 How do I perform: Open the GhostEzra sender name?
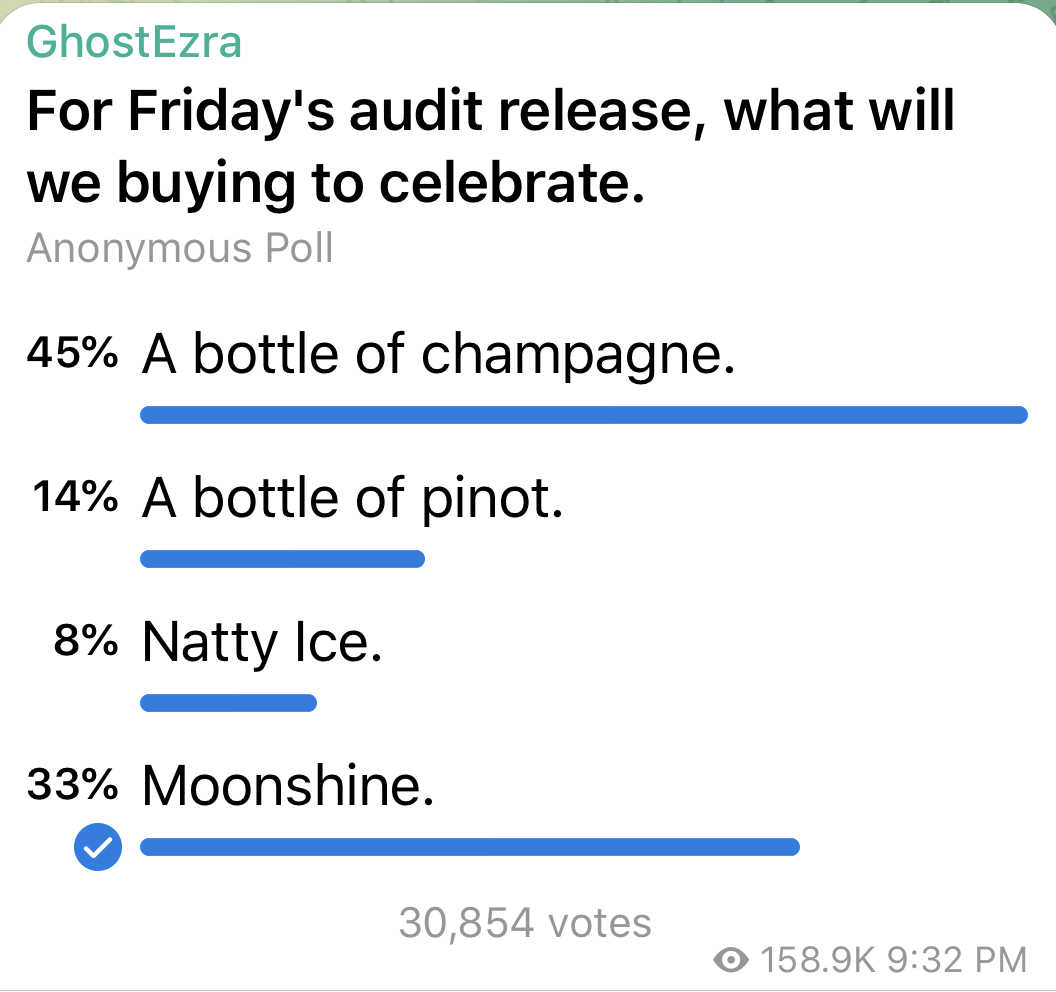[x=134, y=42]
